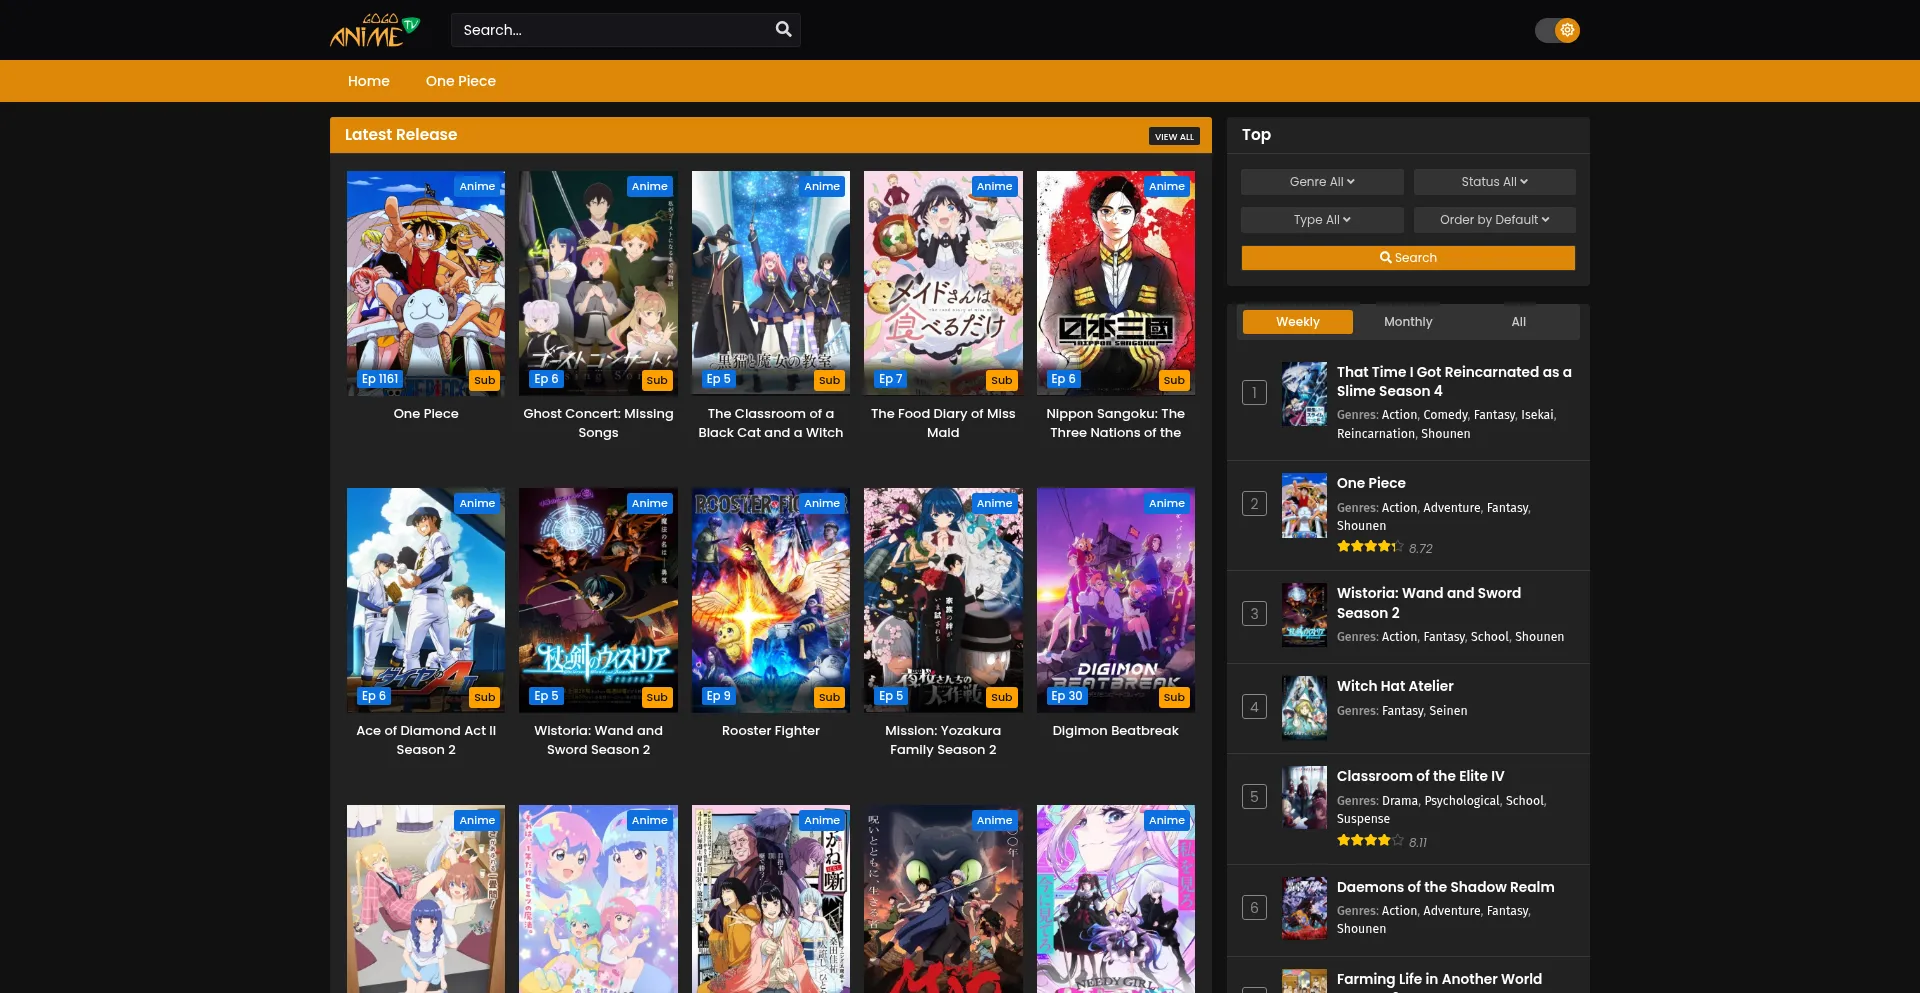Open the One Piece menu item
1920x993 pixels.
click(461, 81)
